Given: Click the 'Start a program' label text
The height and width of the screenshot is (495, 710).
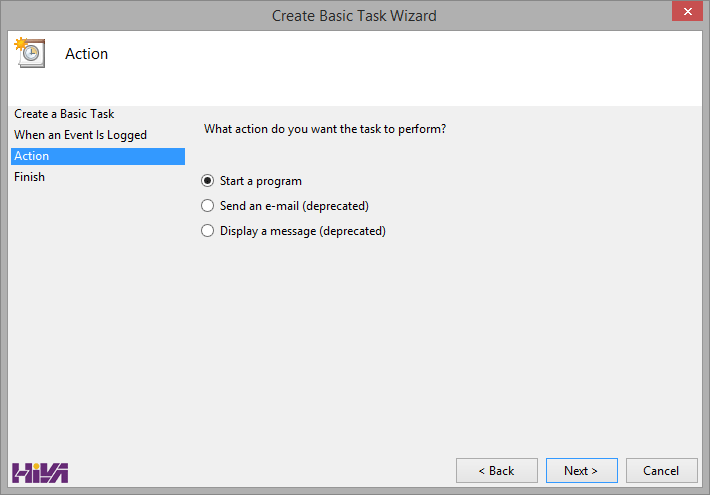Looking at the screenshot, I should pos(261,181).
